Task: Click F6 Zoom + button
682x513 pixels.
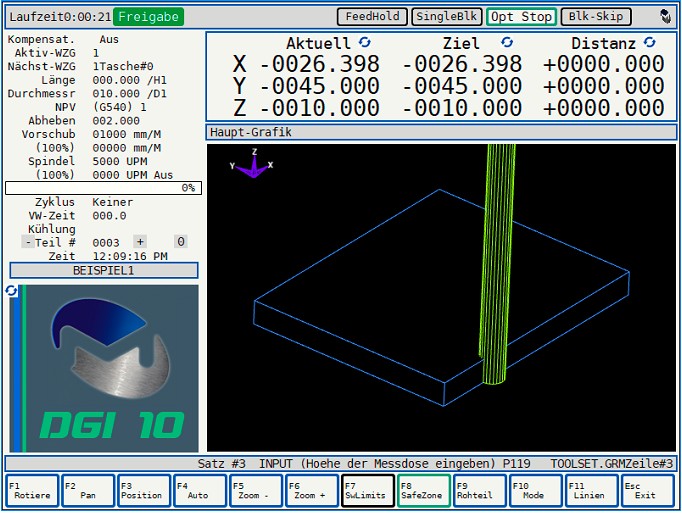Action: pyautogui.click(x=312, y=491)
